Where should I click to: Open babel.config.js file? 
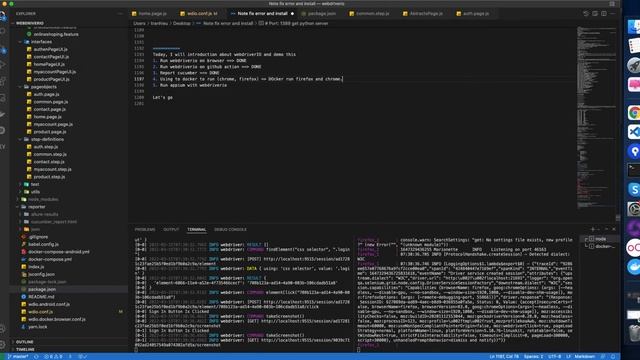click(43, 244)
